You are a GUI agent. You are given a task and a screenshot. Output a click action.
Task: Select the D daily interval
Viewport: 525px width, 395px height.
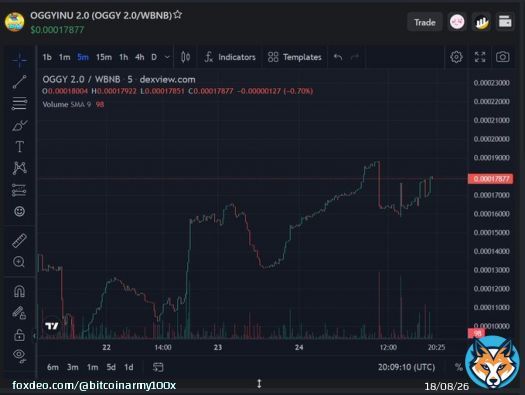[x=154, y=57]
